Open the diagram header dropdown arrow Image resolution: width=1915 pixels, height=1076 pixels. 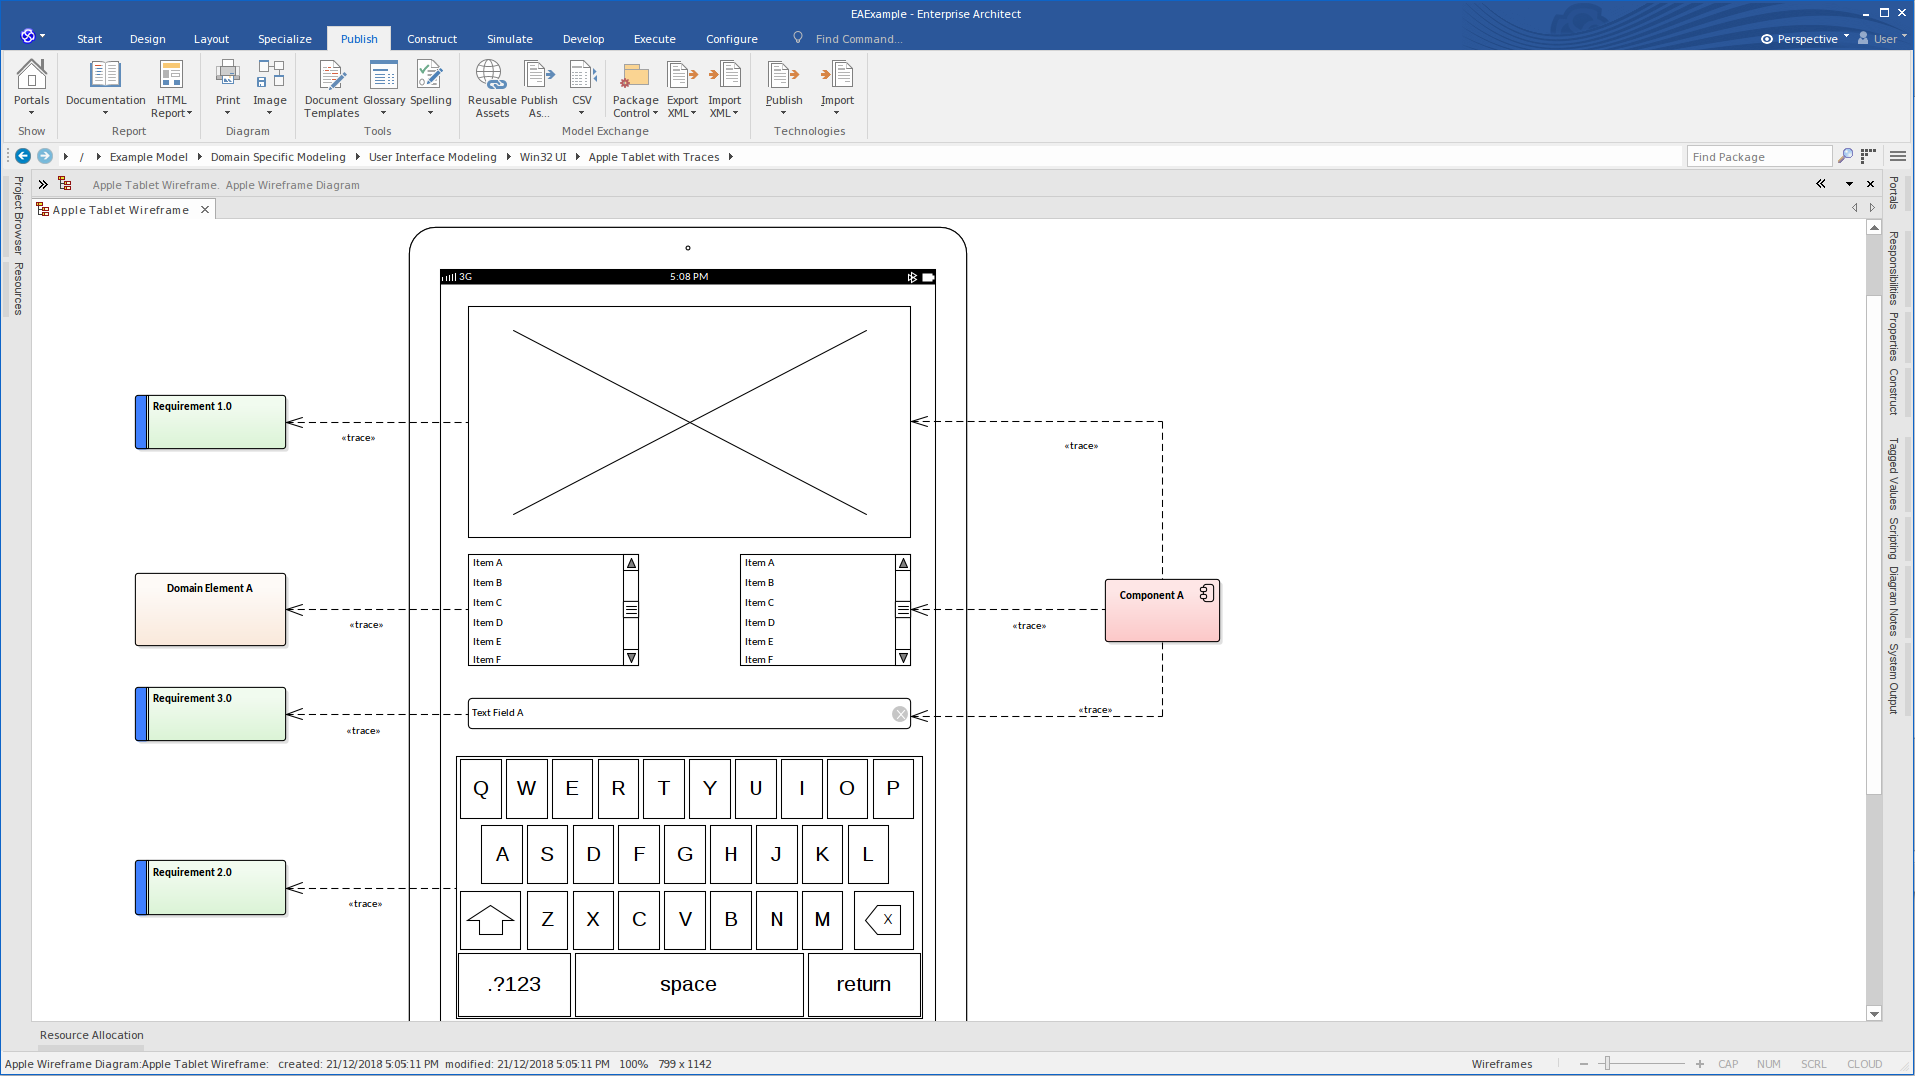1849,184
